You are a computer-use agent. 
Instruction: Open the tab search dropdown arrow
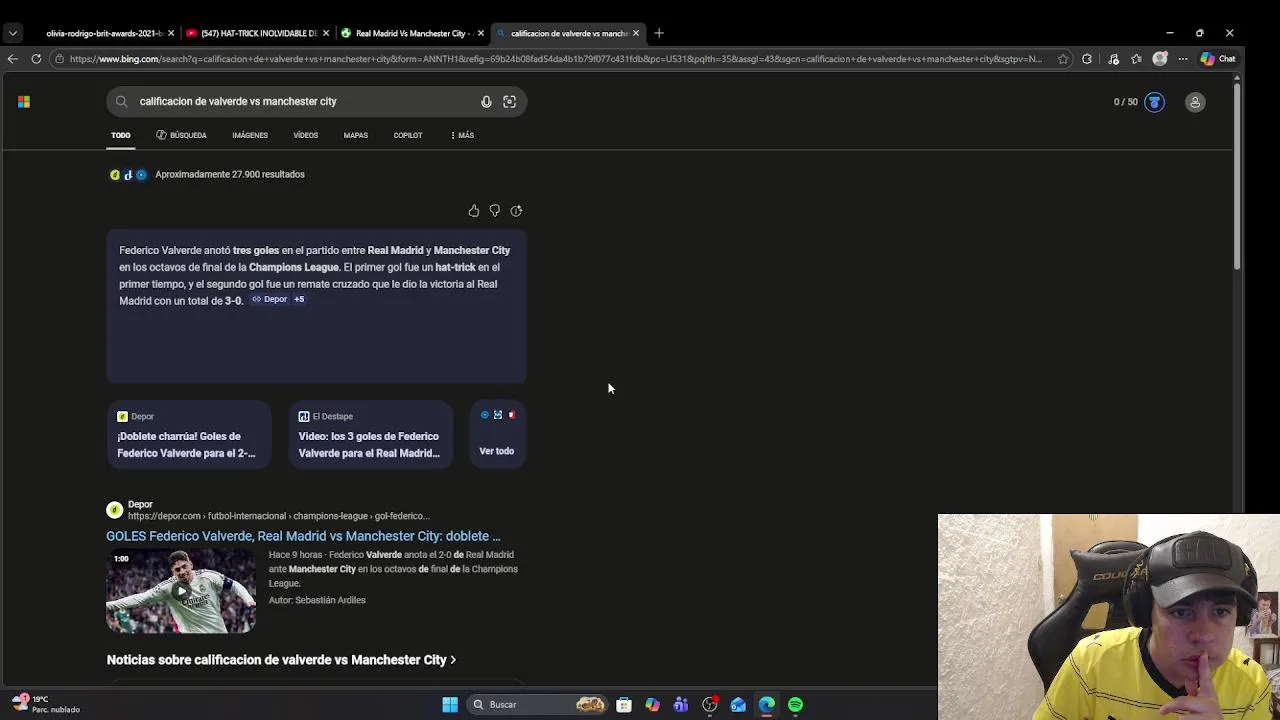click(12, 33)
